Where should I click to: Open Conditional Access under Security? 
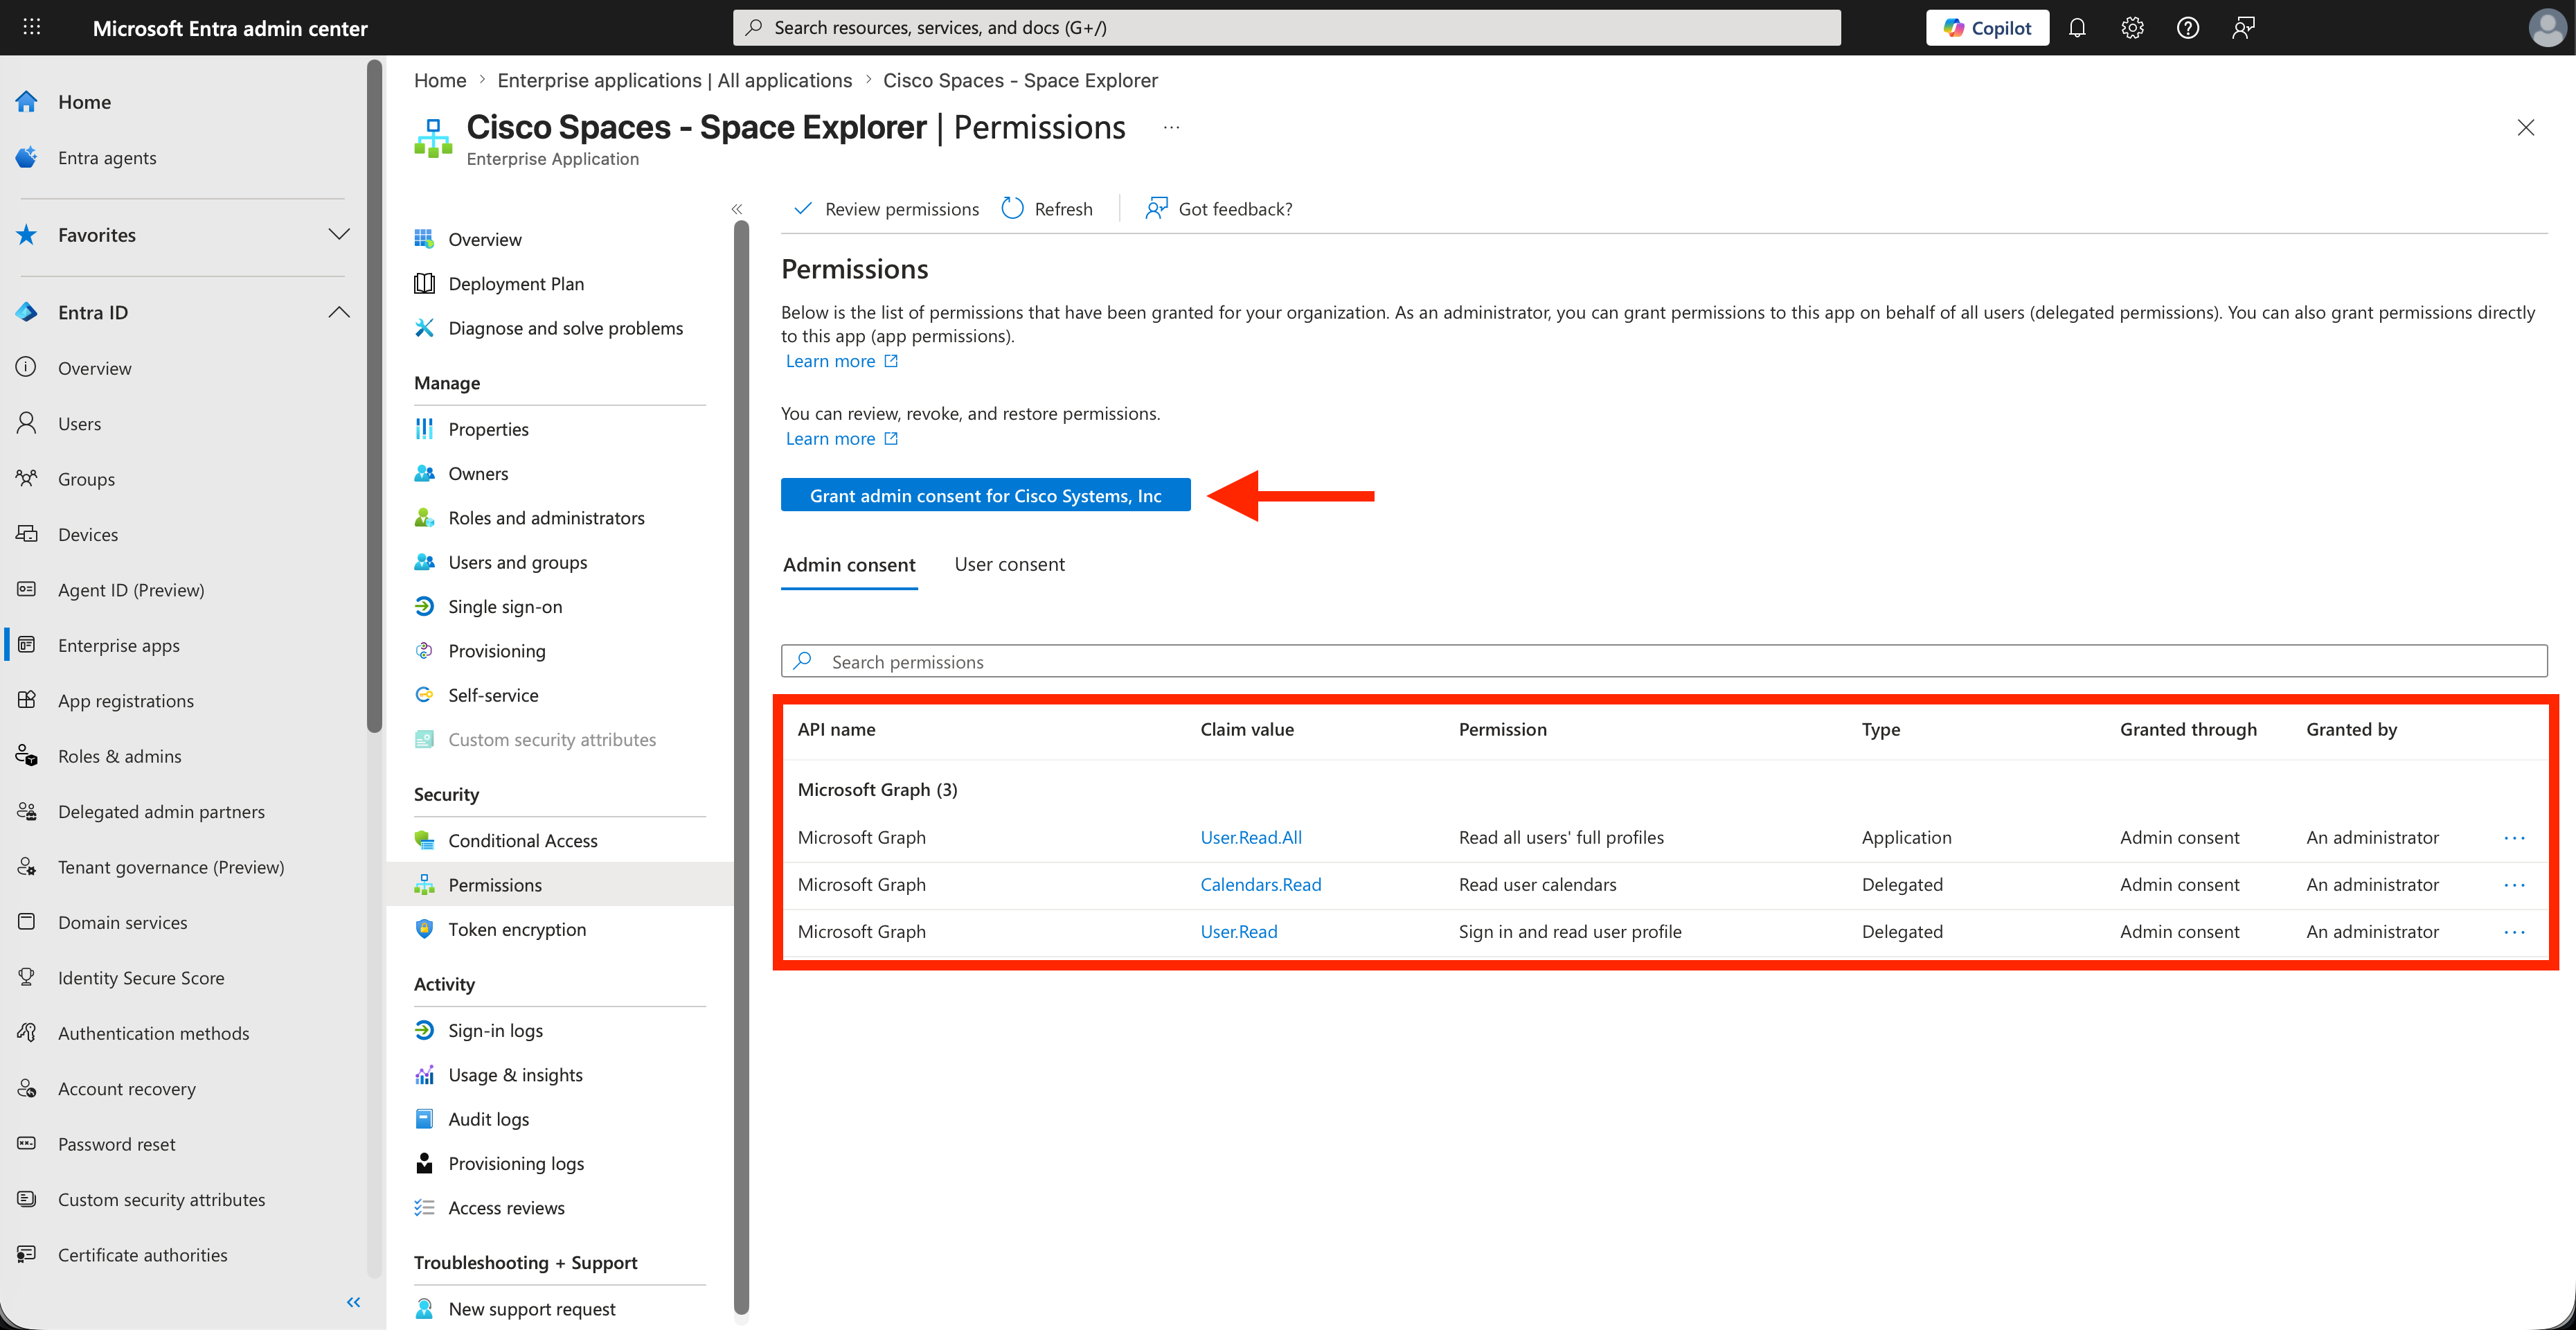click(523, 840)
